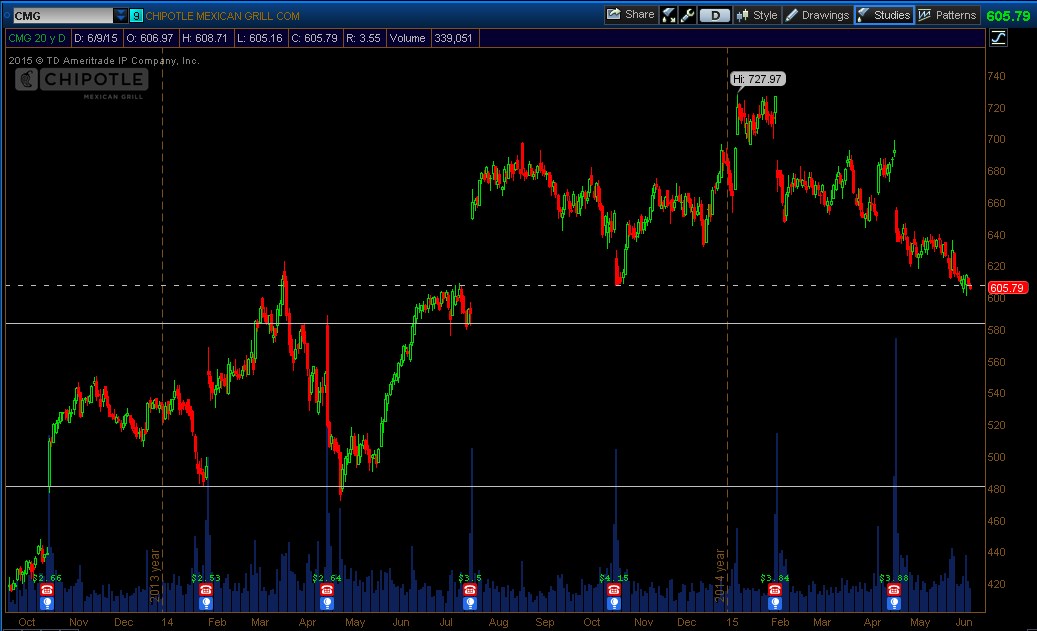
Task: Click the Volume label cell
Action: point(407,38)
